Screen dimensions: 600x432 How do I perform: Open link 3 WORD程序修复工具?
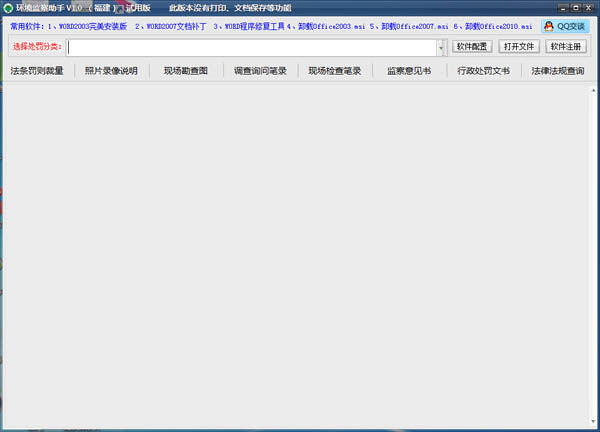pos(249,26)
